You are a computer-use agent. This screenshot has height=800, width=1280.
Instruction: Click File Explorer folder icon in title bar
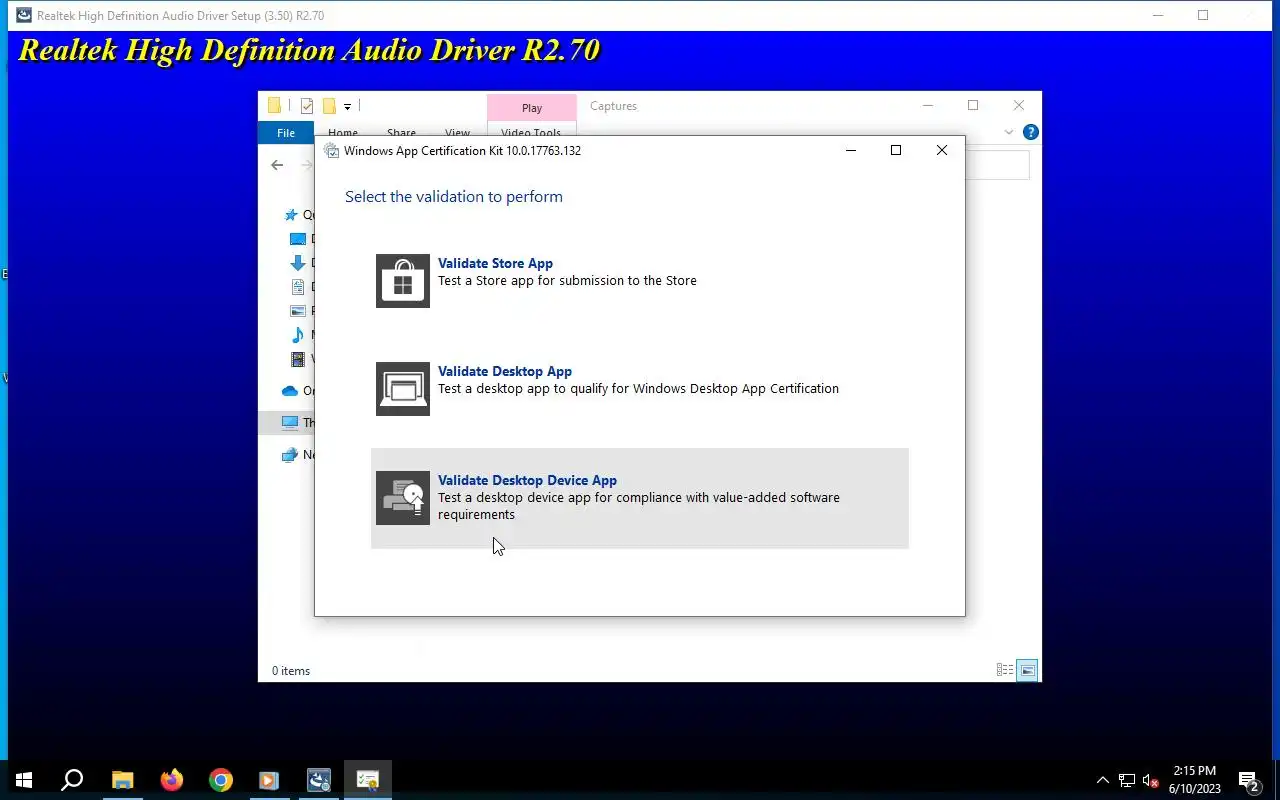(x=275, y=106)
